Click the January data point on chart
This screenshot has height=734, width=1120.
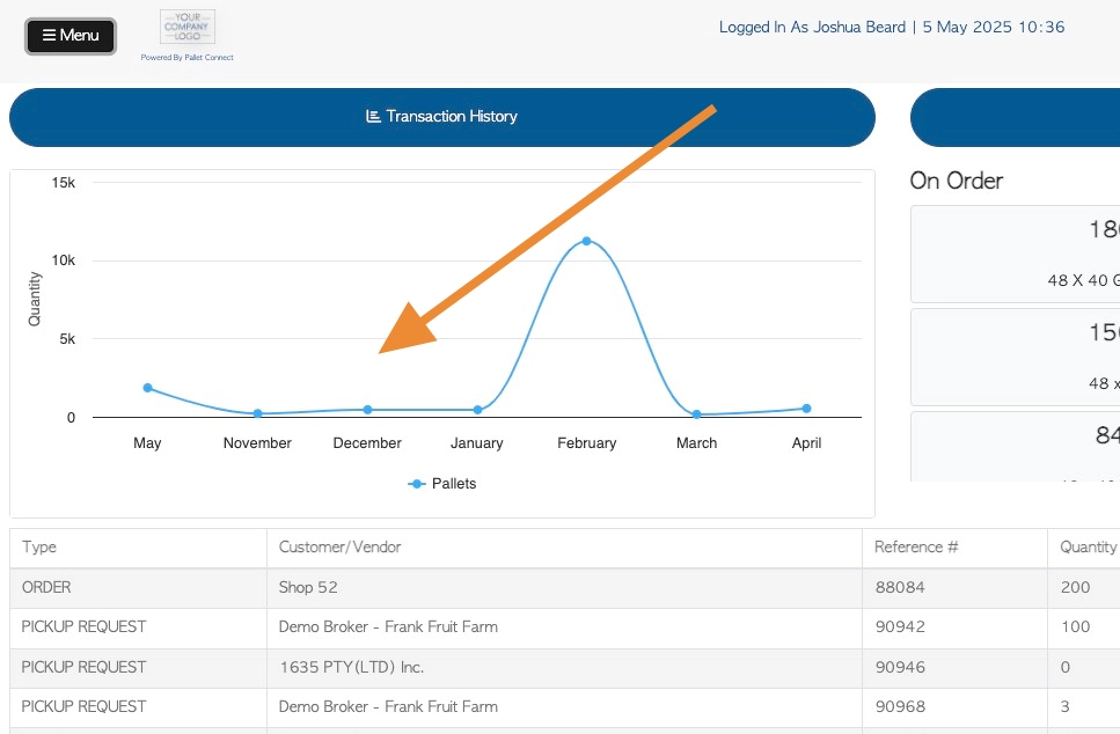point(477,410)
